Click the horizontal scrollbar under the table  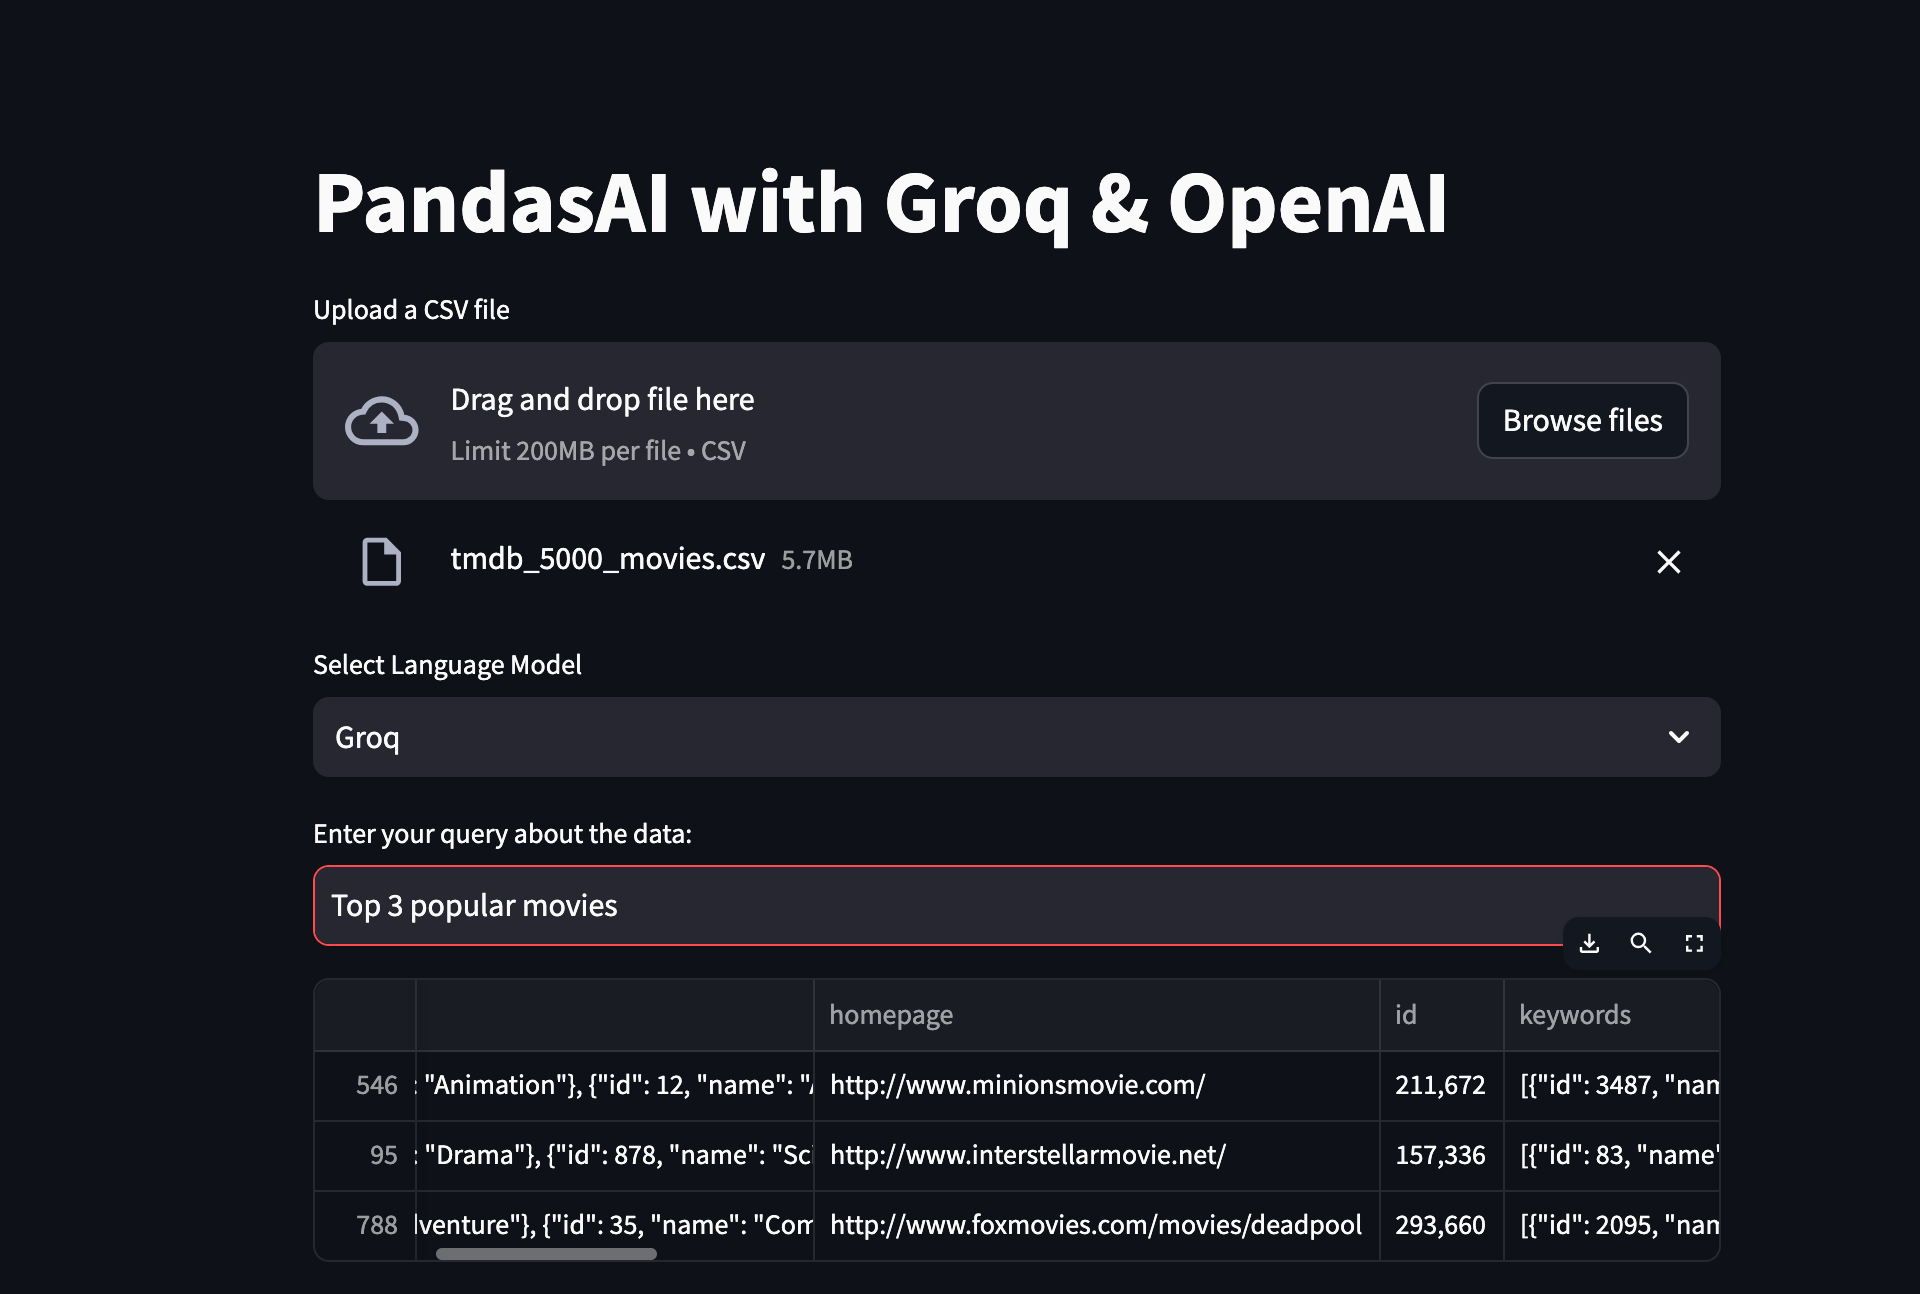545,1253
